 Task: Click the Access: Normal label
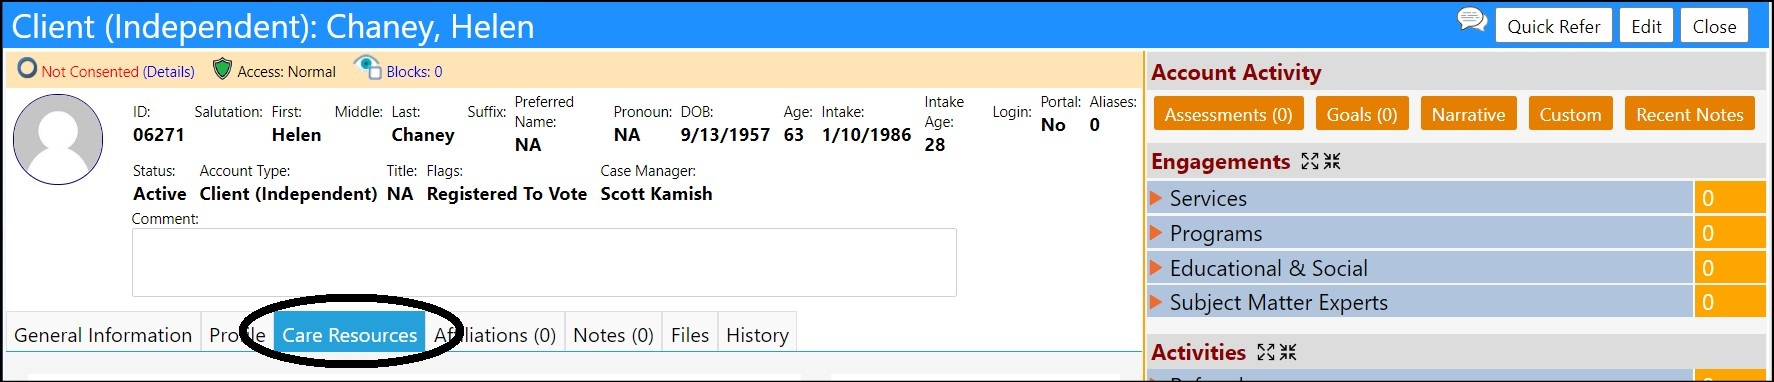coord(286,72)
